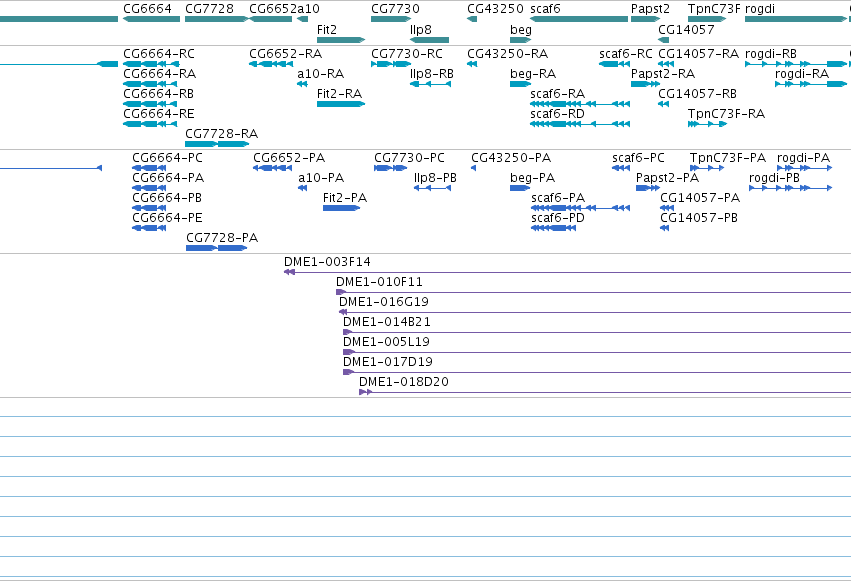Image resolution: width=851 pixels, height=581 pixels.
Task: Select BAC clone DME1-016G19
Action: (595, 312)
